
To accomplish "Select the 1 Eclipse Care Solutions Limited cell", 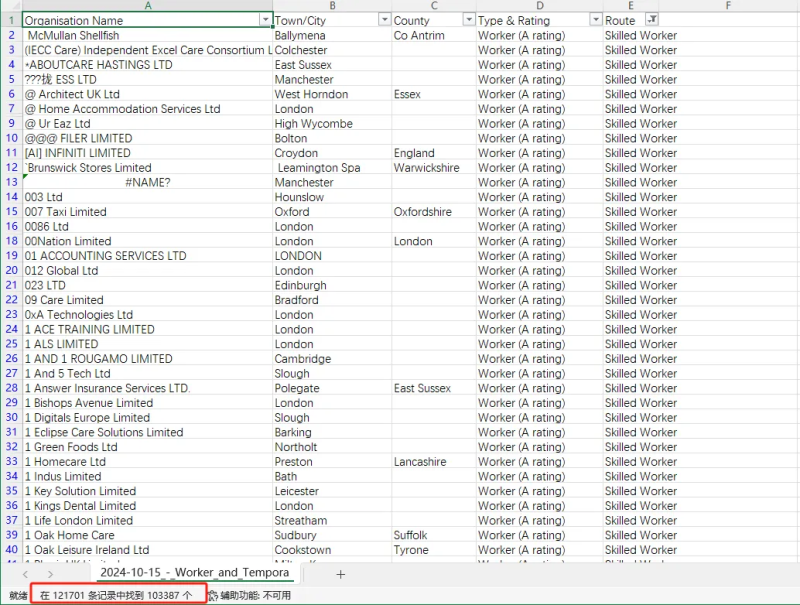I will point(148,432).
